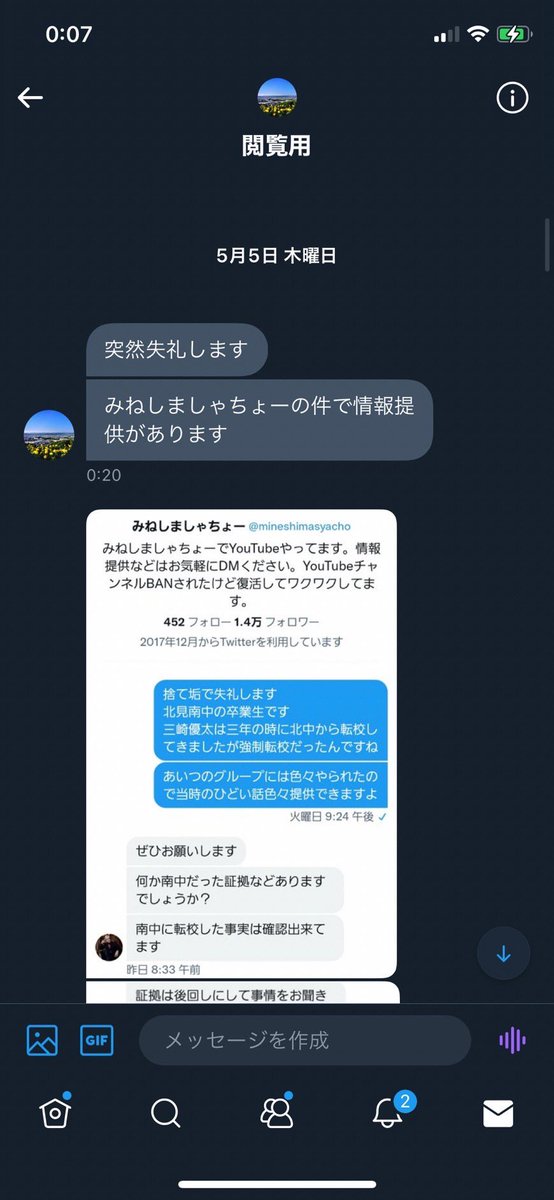This screenshot has width=554, height=1200.
Task: Tap the scrollbar indicator on right edge
Action: point(547,246)
